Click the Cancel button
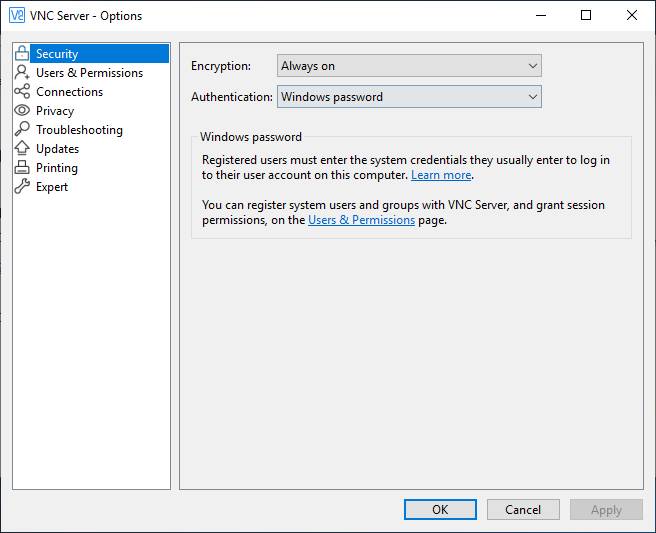 (523, 510)
